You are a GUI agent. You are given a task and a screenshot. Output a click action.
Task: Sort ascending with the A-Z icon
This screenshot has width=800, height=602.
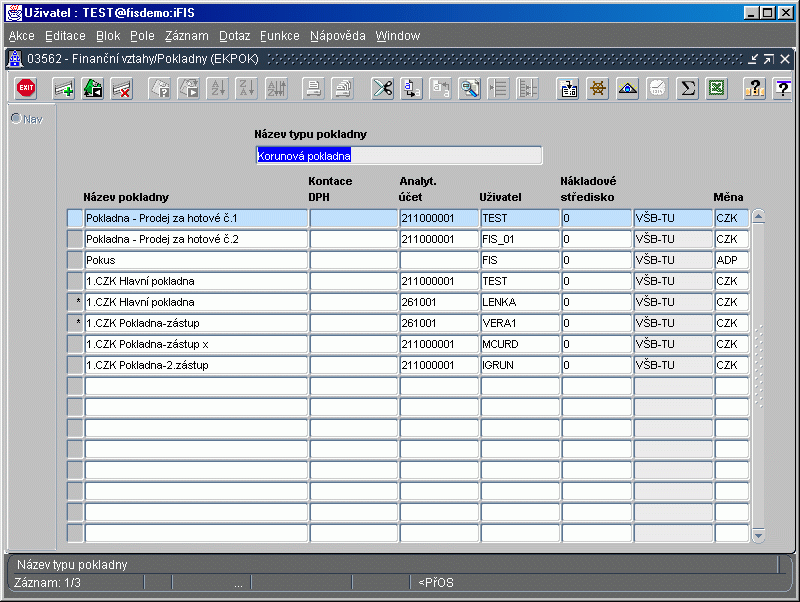tap(218, 89)
